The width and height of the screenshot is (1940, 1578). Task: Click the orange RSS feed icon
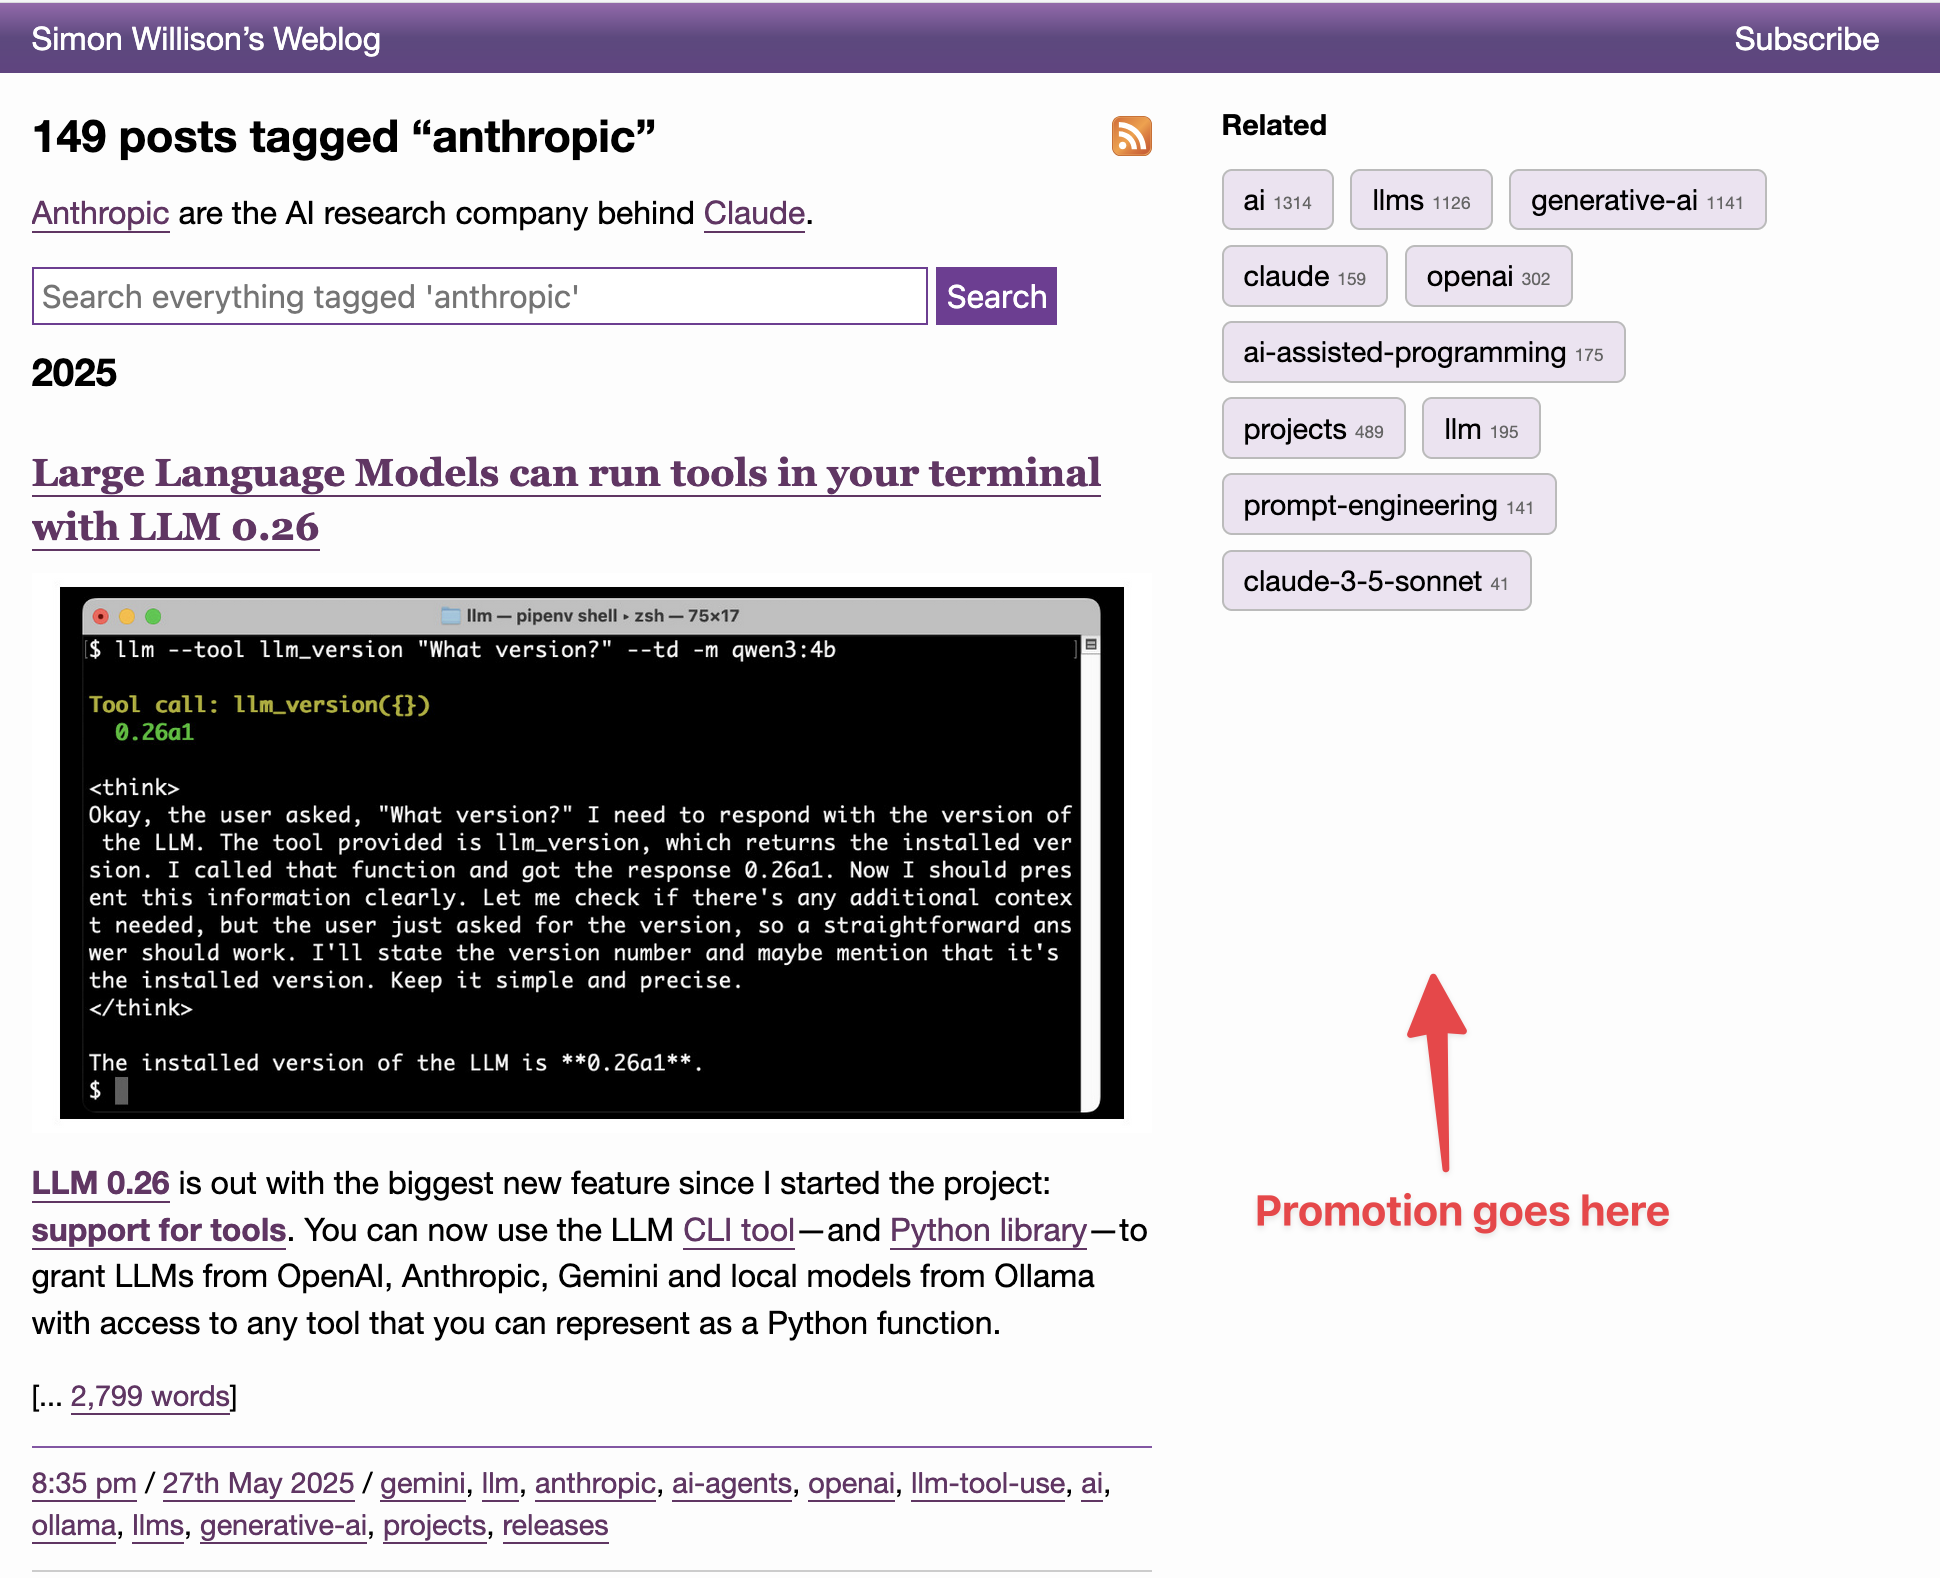(x=1131, y=136)
